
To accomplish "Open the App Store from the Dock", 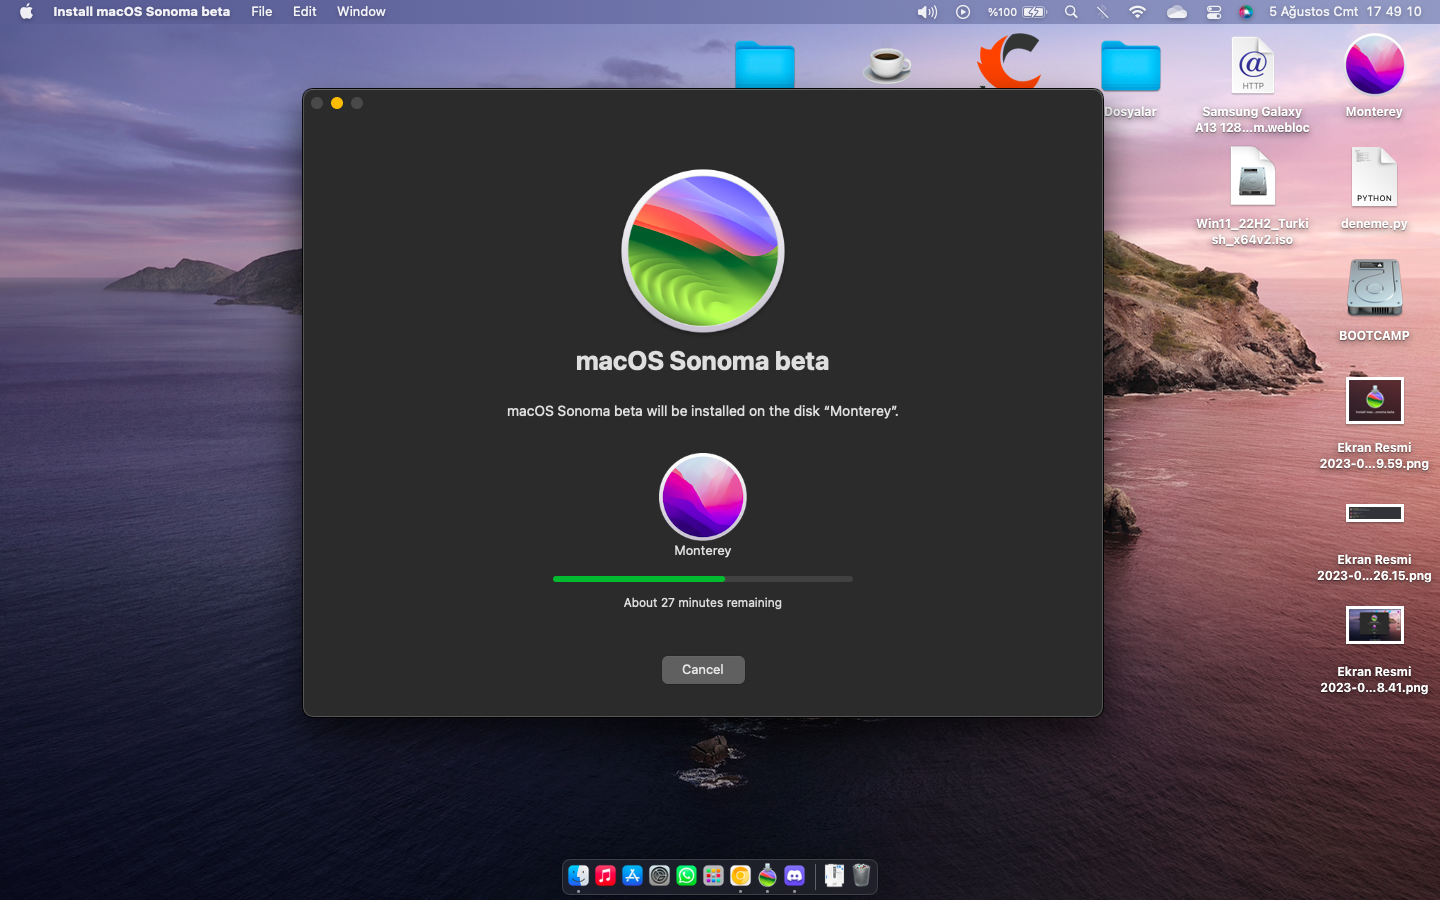I will tap(632, 876).
